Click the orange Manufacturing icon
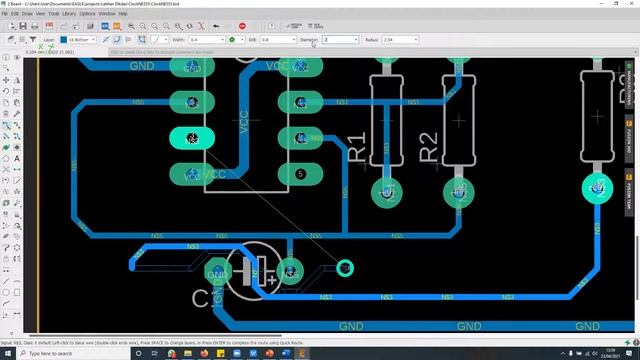This screenshot has height=360, width=640. (117, 26)
